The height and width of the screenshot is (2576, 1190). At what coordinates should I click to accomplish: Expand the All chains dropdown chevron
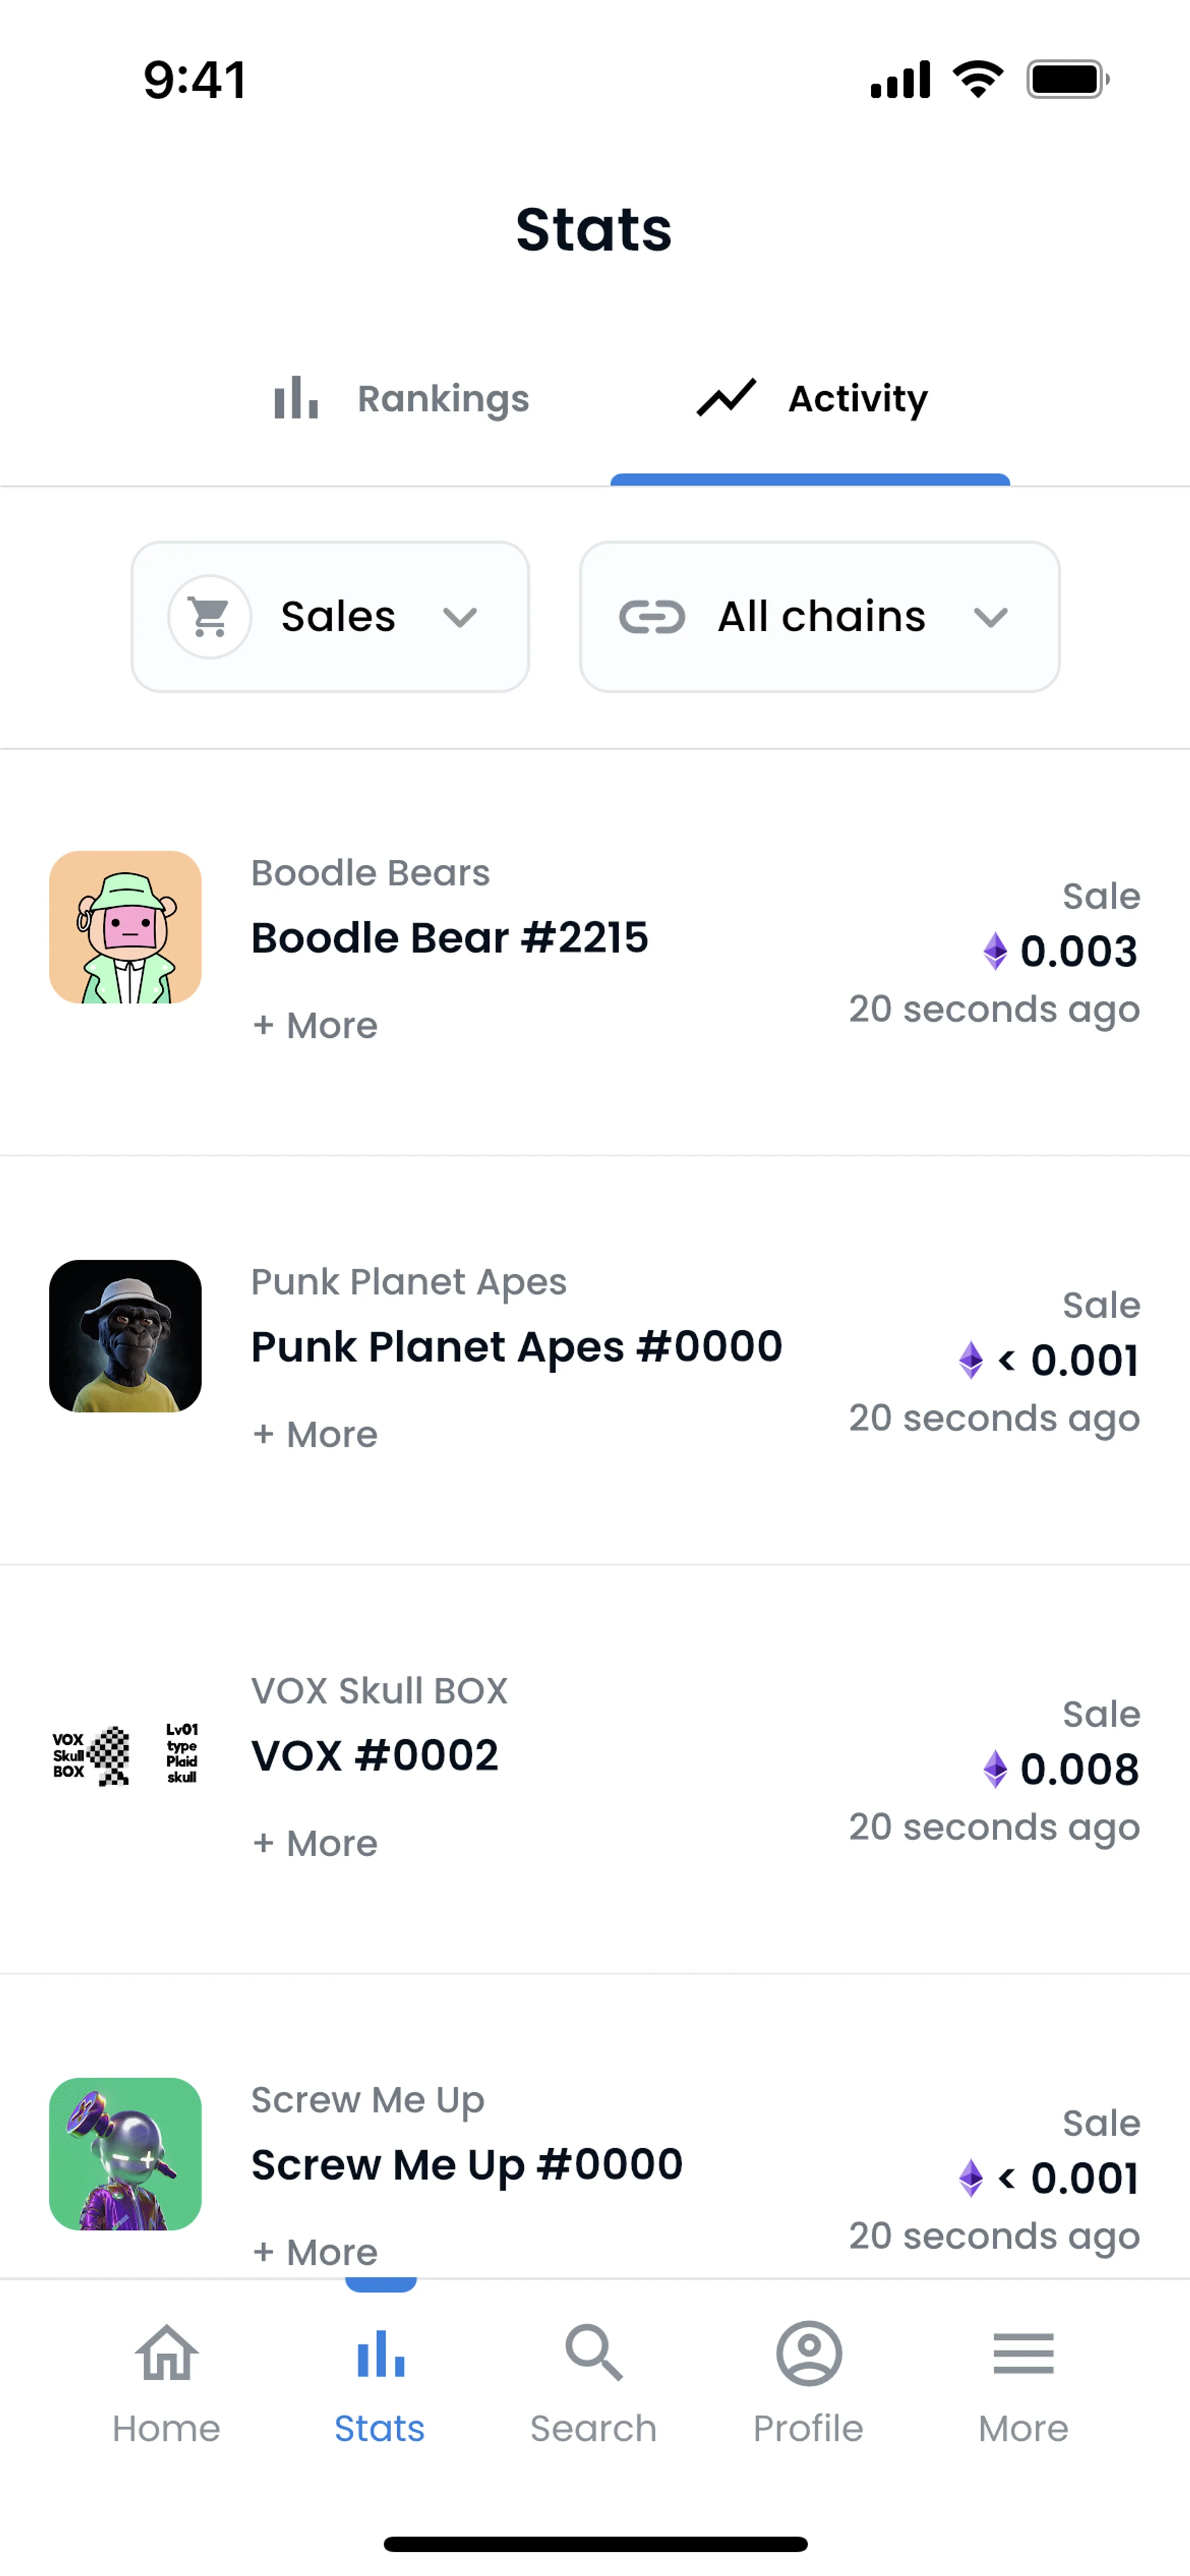(x=990, y=617)
